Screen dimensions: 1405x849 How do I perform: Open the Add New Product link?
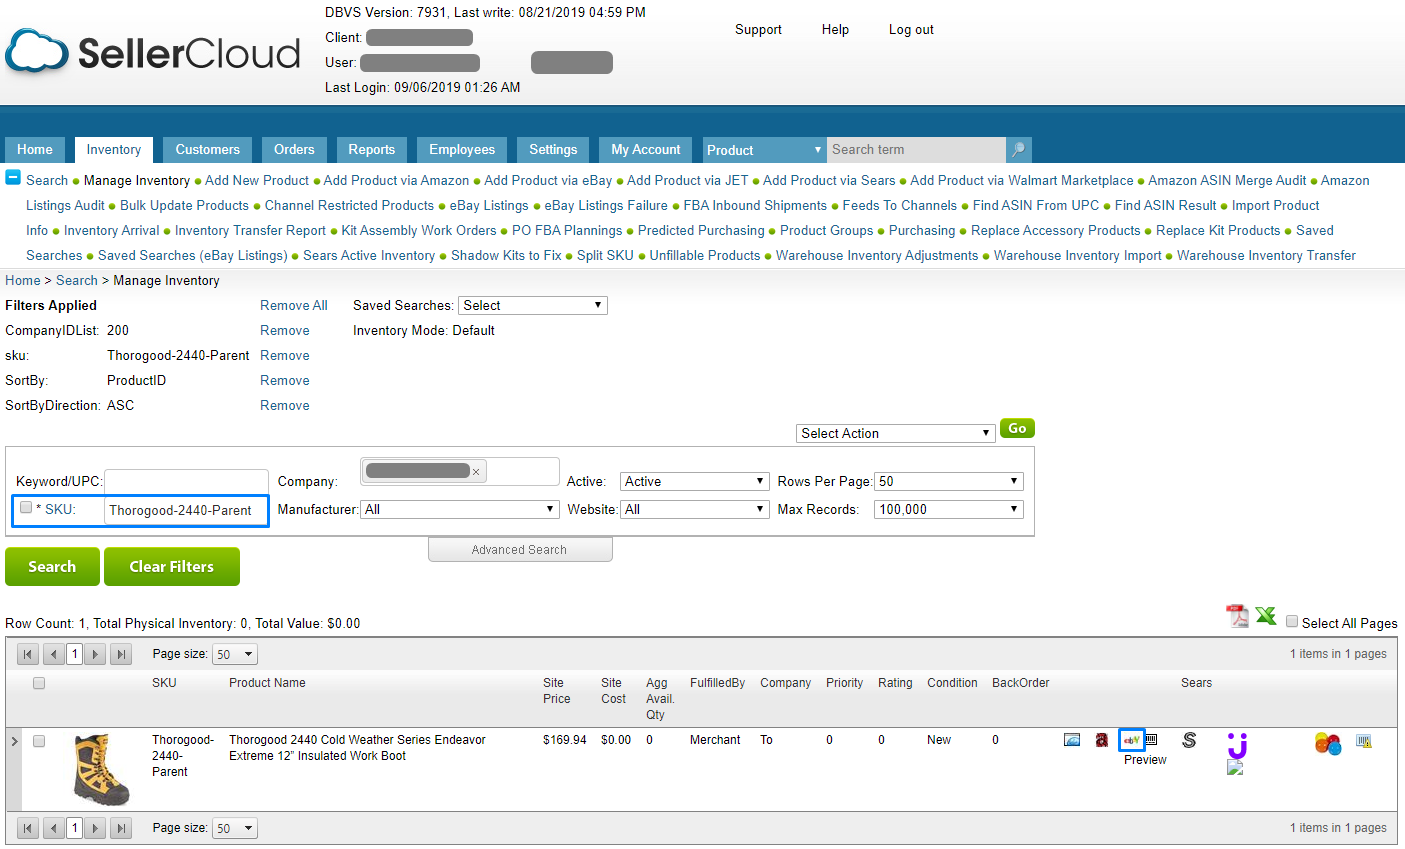[257, 181]
